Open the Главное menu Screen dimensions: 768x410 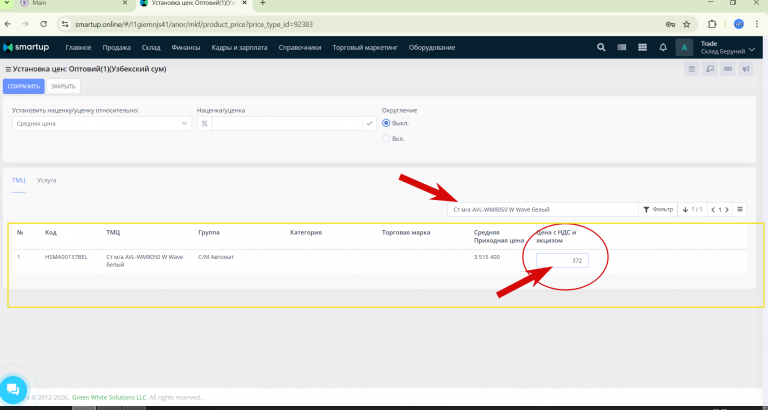78,48
